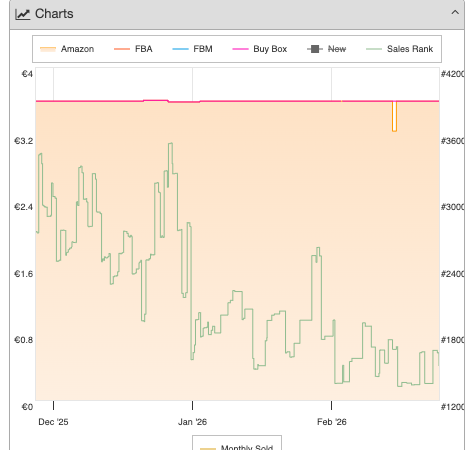Image resolution: width=474 pixels, height=450 pixels.
Task: Click the Buy Box pink line swatch
Action: (x=240, y=49)
